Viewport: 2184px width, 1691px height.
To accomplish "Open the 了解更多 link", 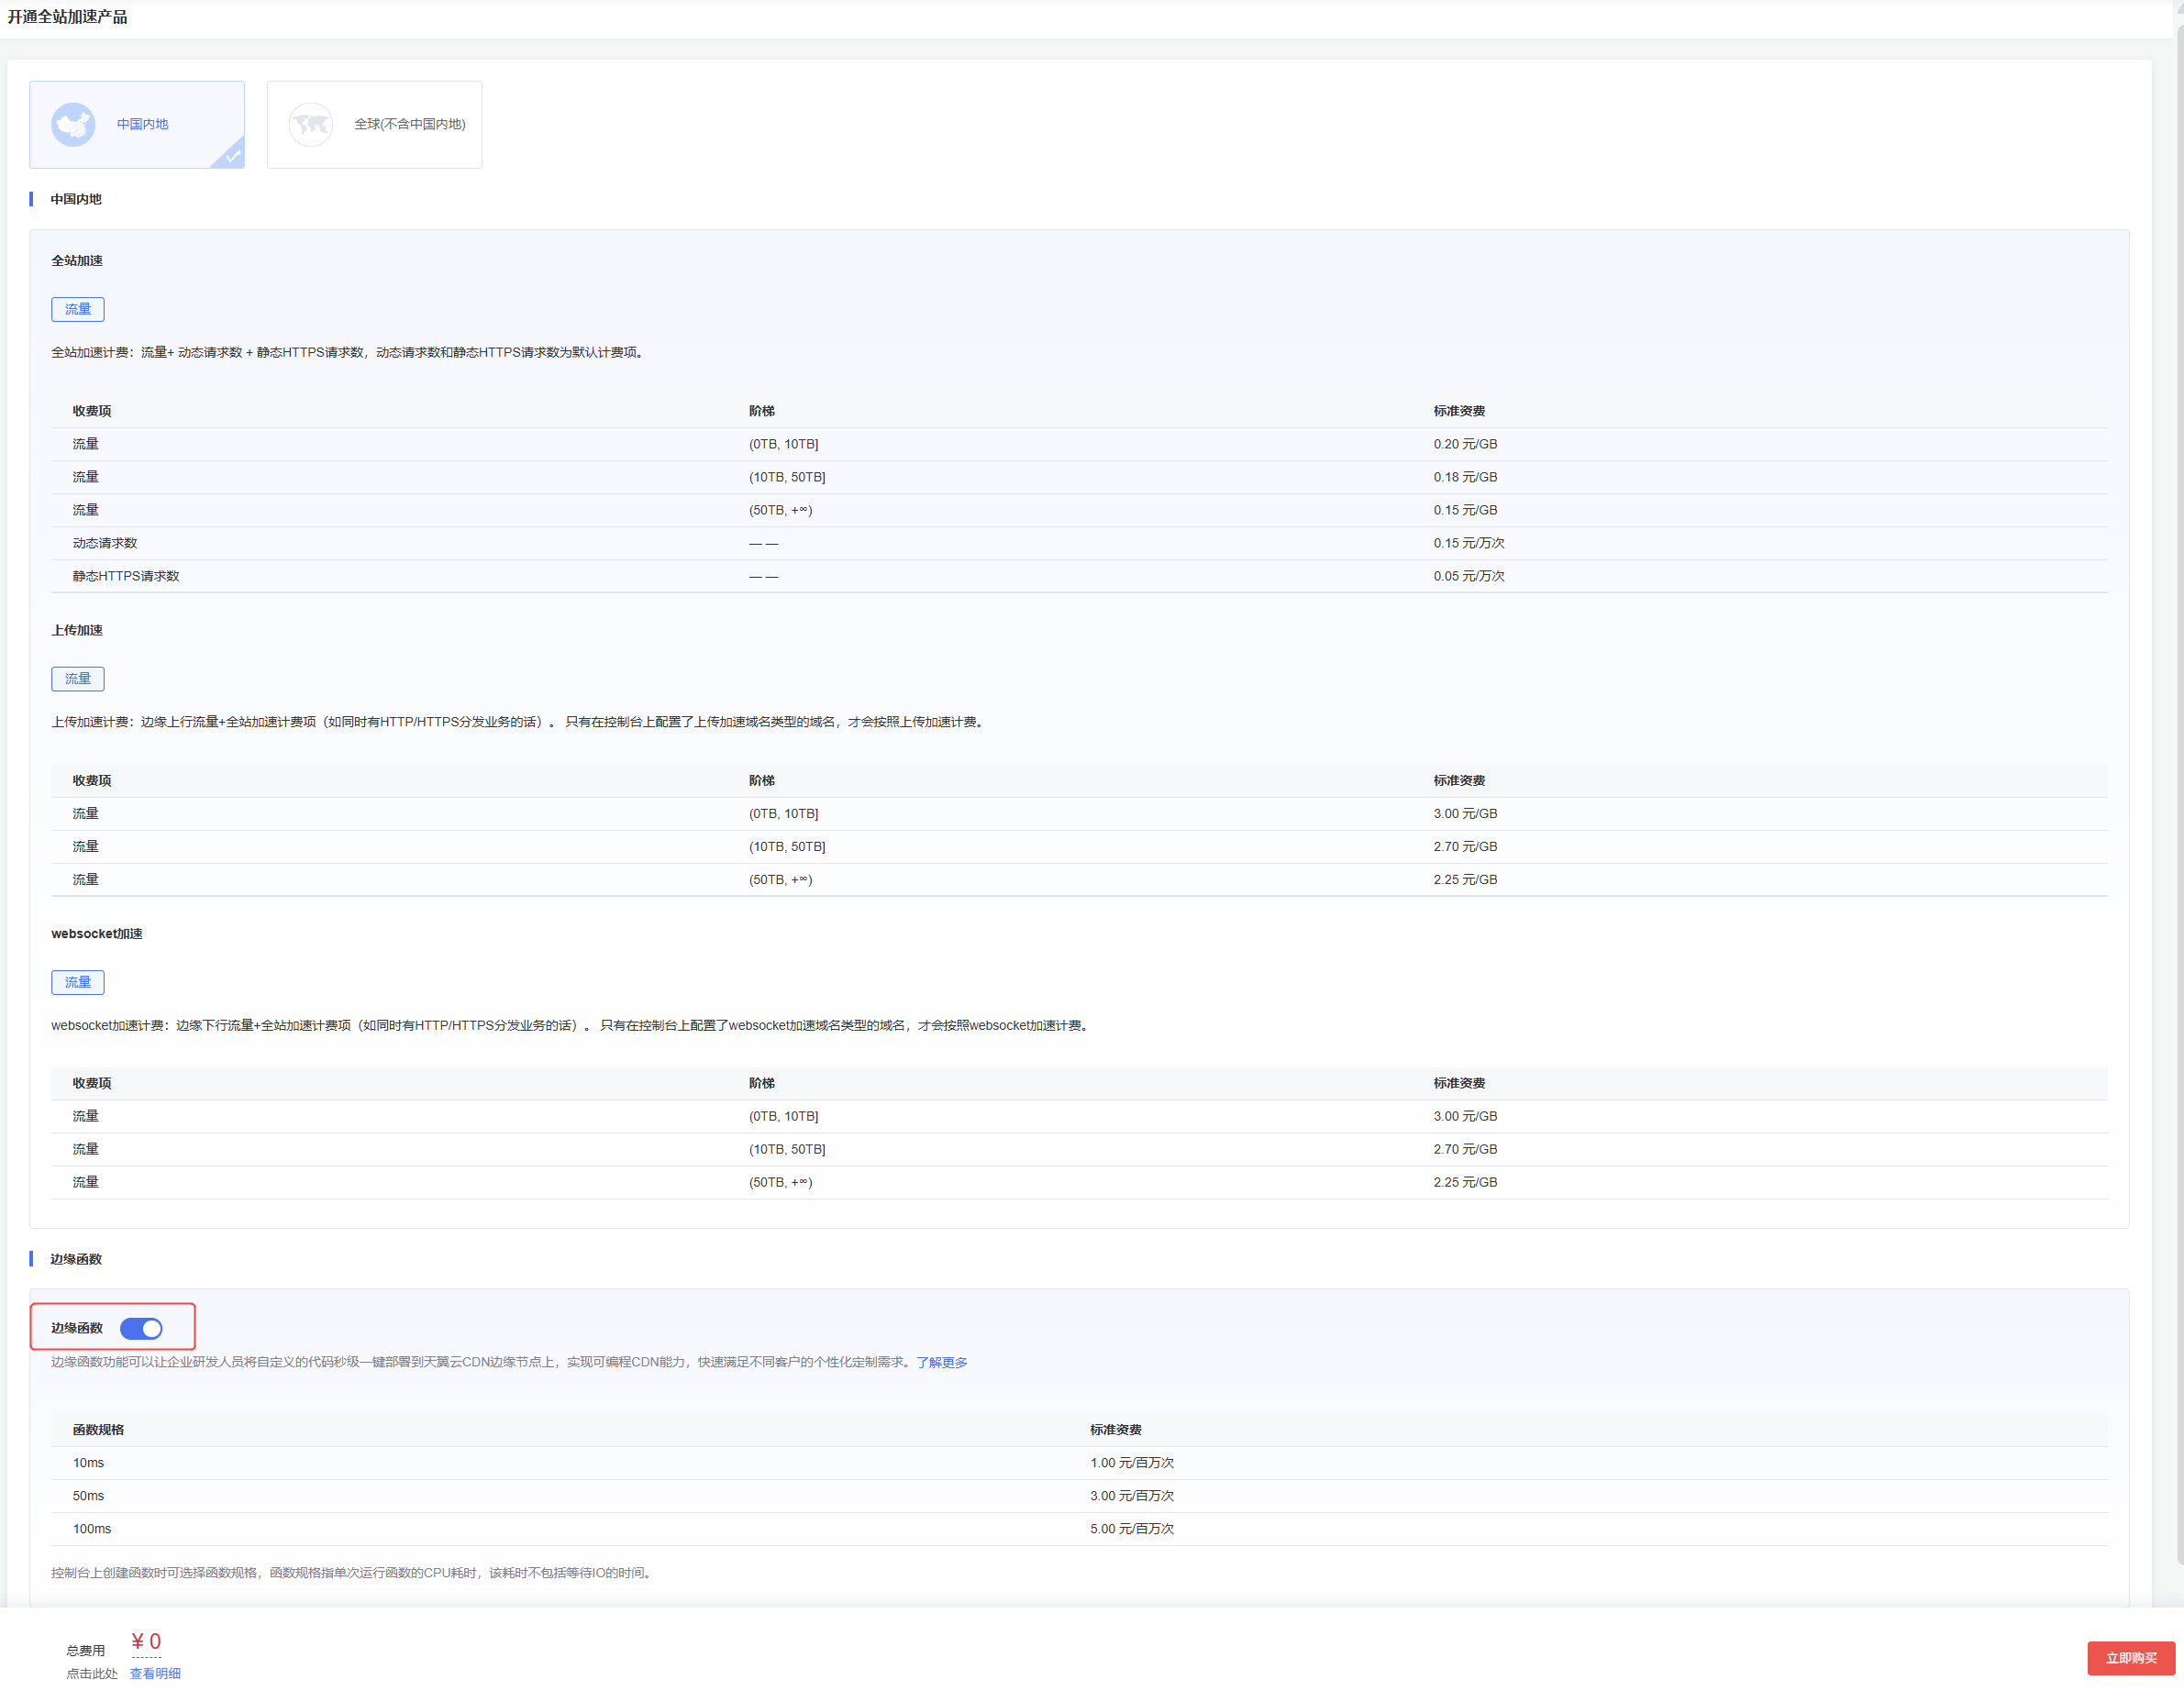I will pyautogui.click(x=941, y=1362).
